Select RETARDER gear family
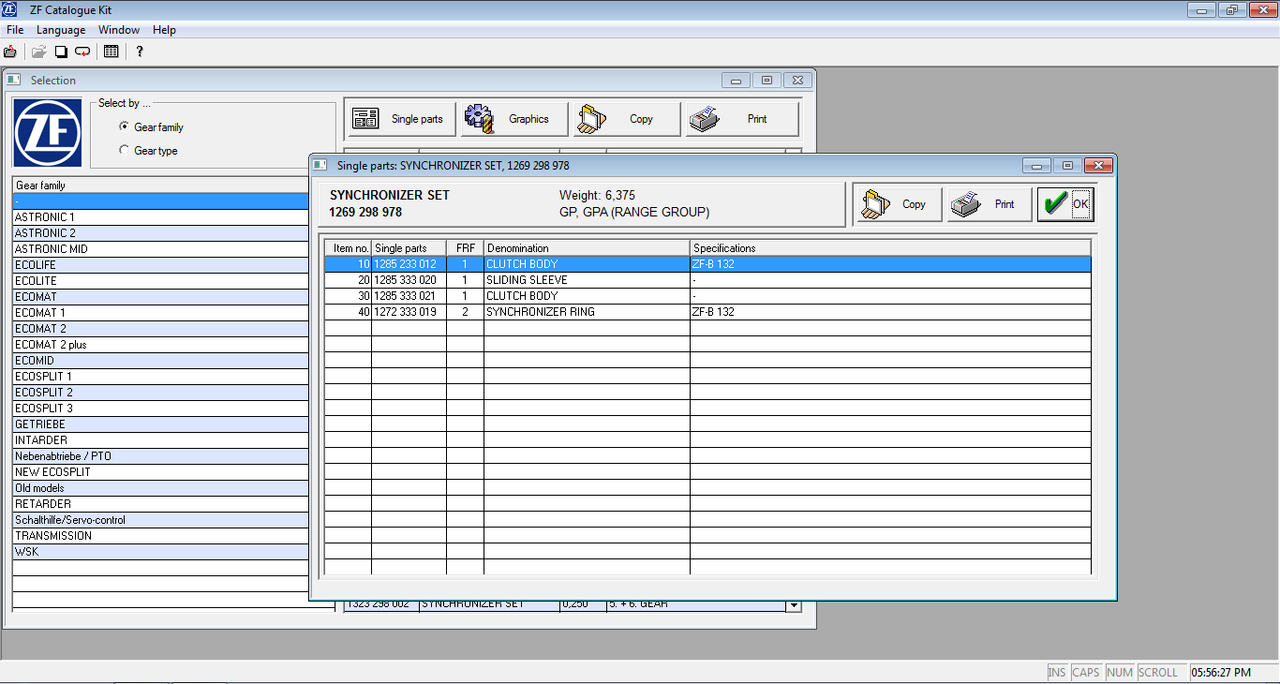 [160, 505]
